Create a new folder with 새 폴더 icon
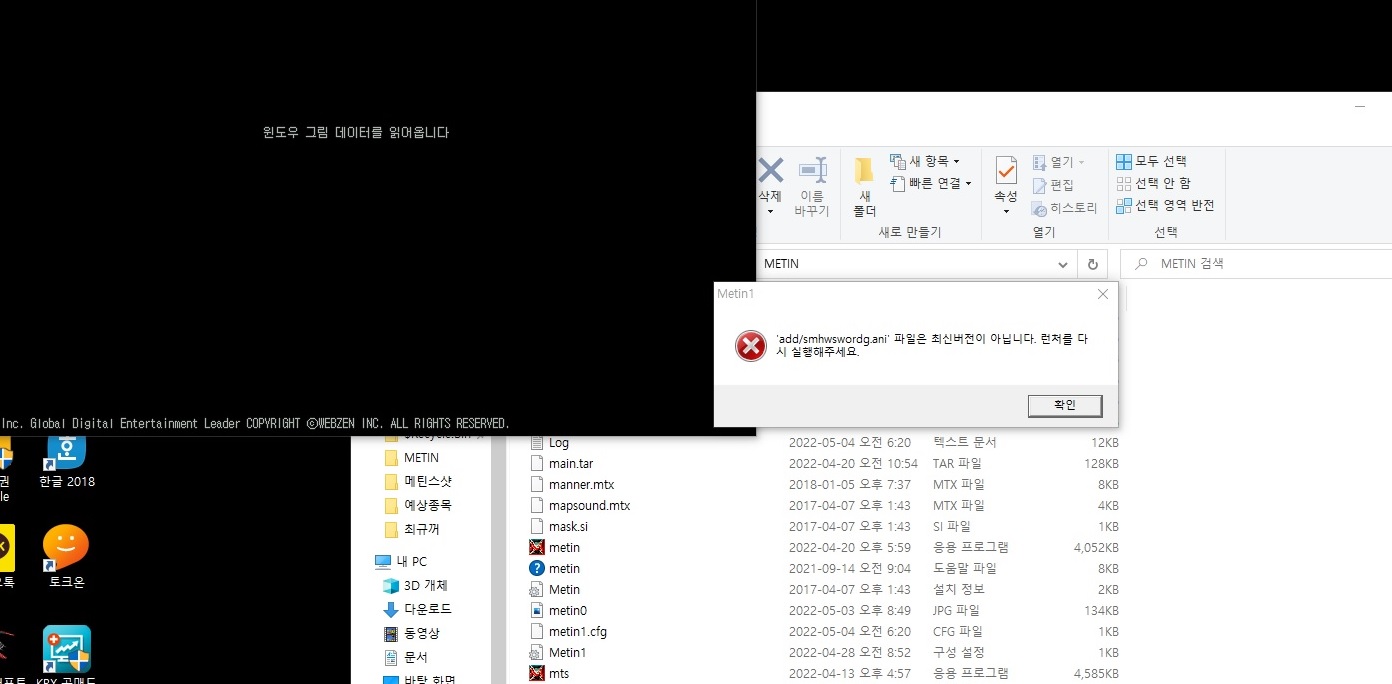This screenshot has width=1392, height=684. click(x=865, y=187)
